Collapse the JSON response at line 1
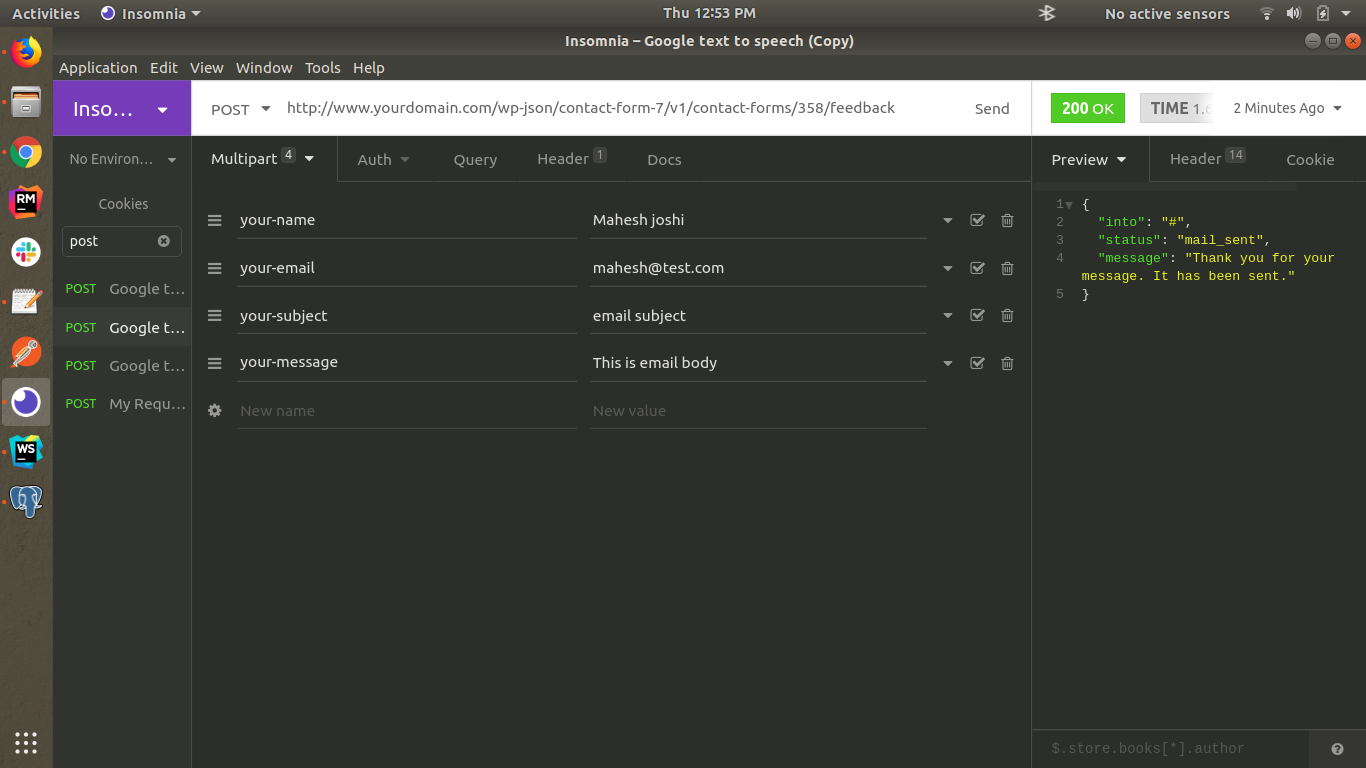The width and height of the screenshot is (1366, 768). (x=1069, y=205)
